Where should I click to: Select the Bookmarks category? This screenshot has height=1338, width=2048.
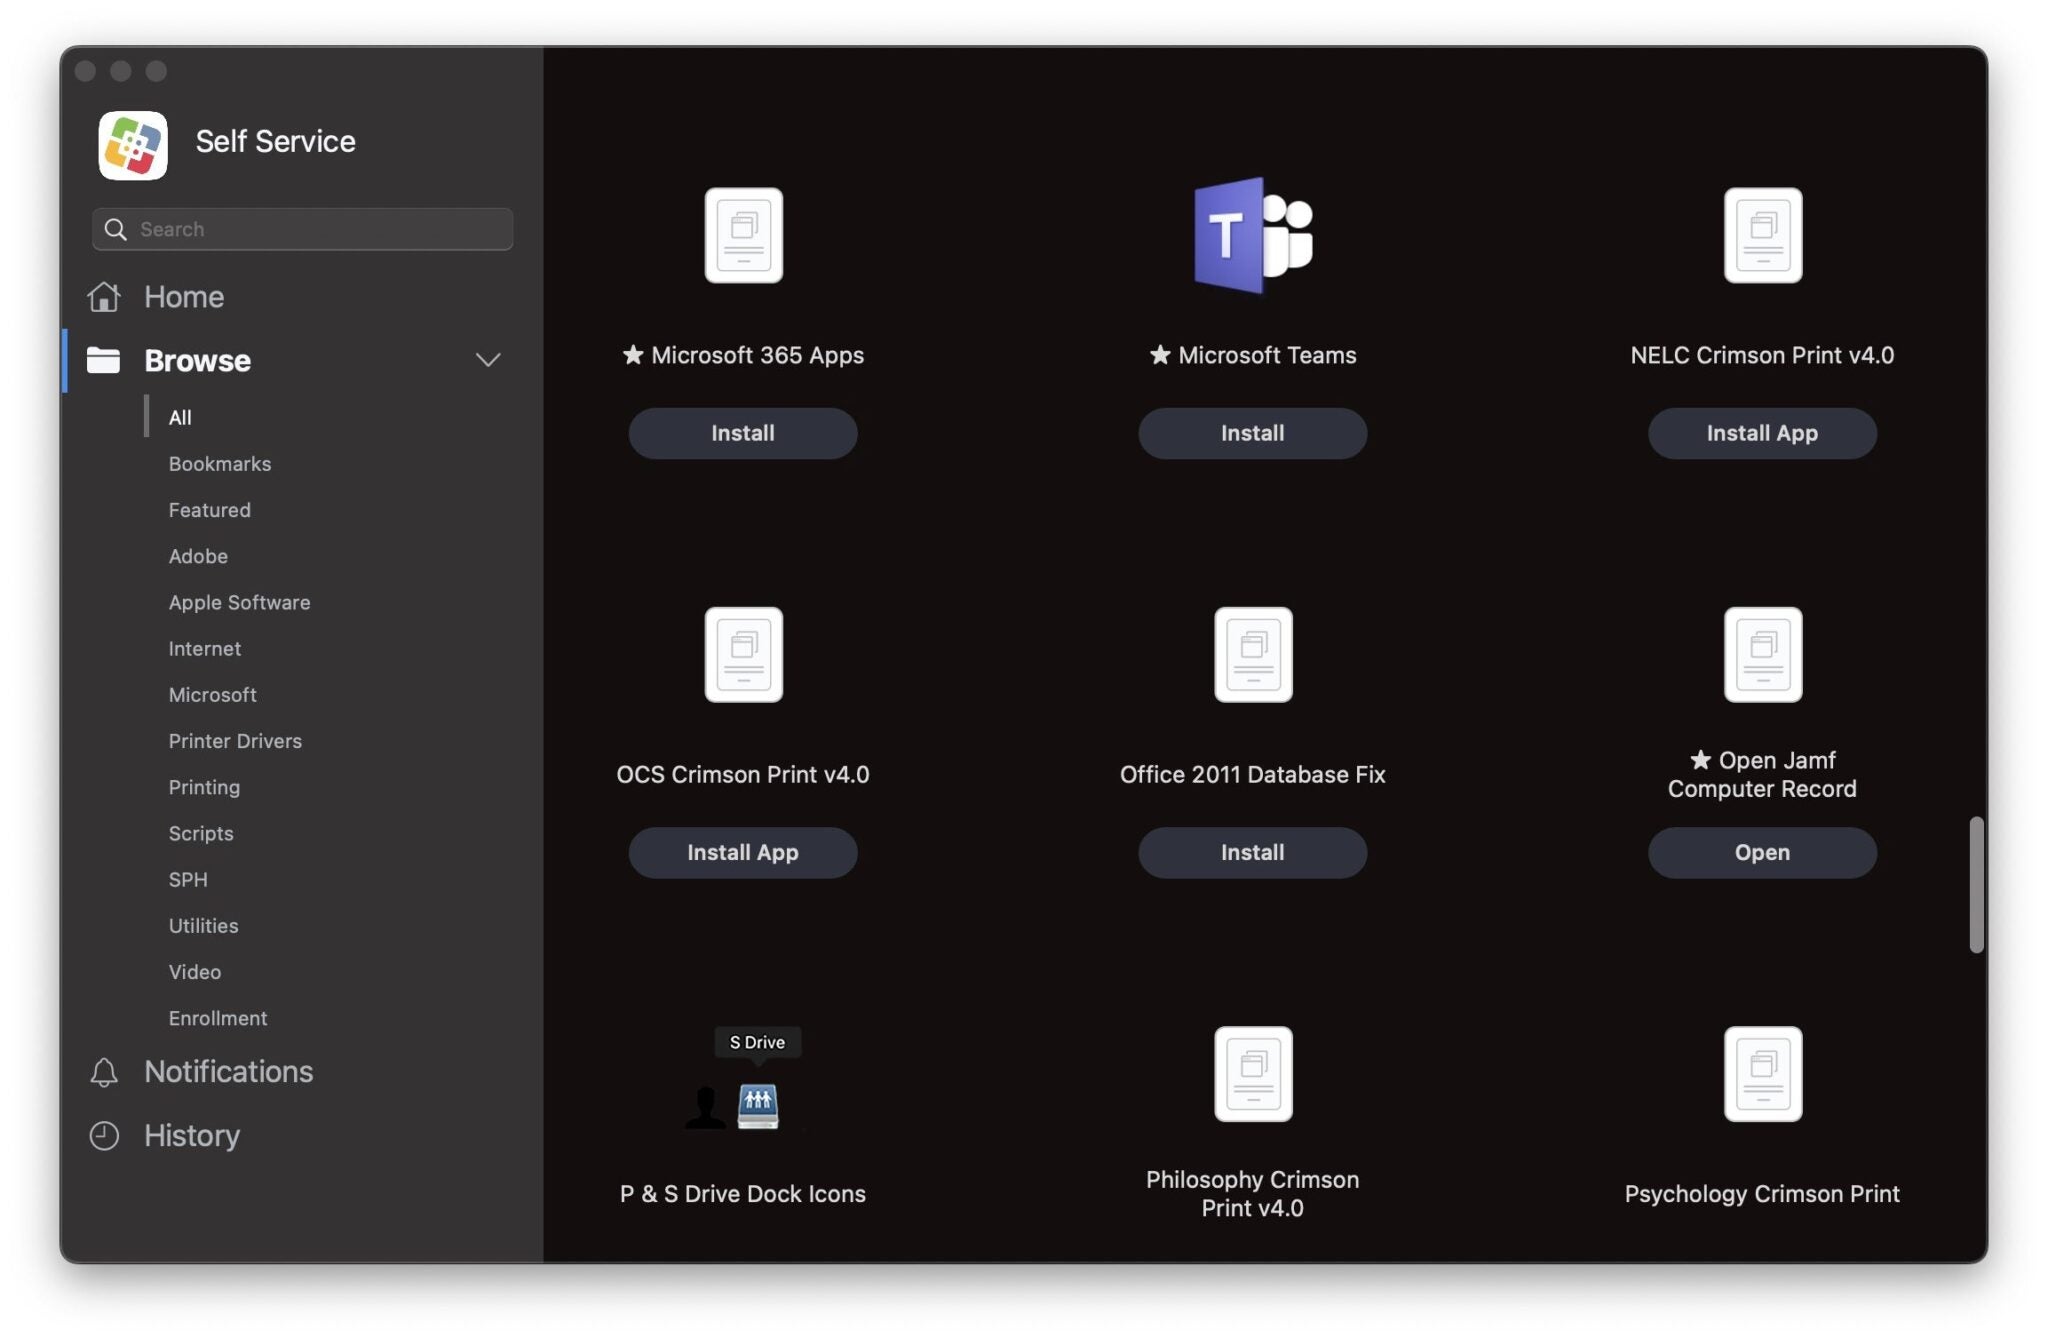[220, 464]
